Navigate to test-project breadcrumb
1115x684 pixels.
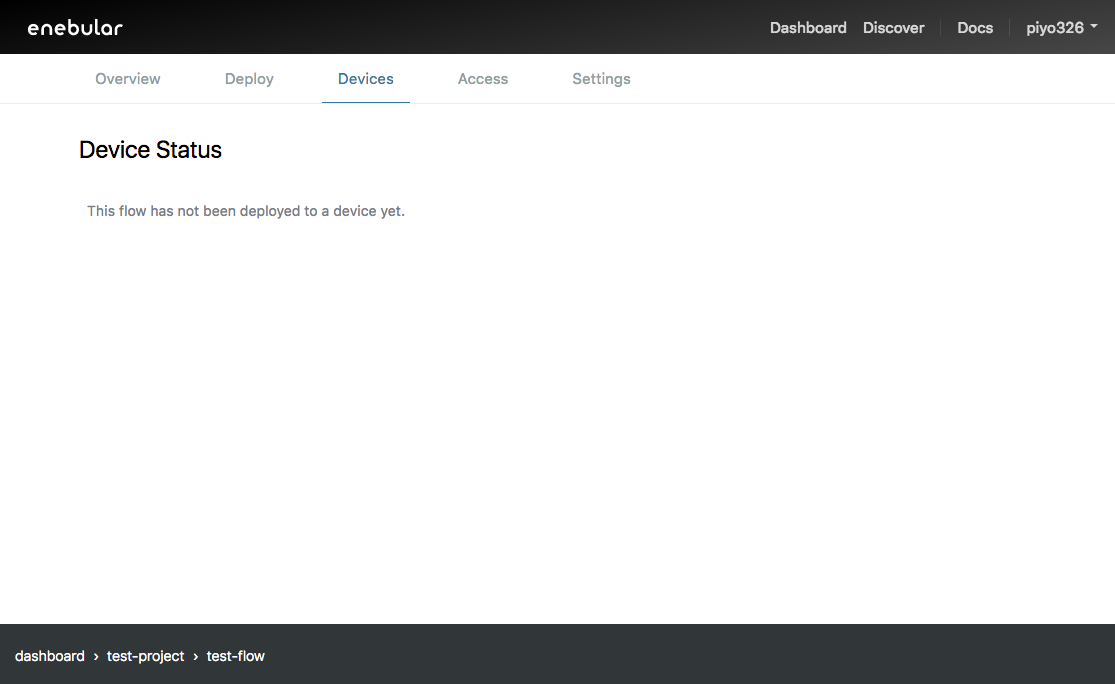(x=146, y=656)
